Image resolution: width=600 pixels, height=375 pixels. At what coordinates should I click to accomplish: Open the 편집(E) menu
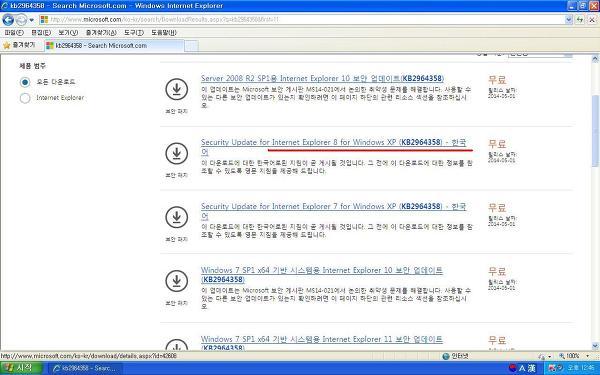tap(41, 33)
